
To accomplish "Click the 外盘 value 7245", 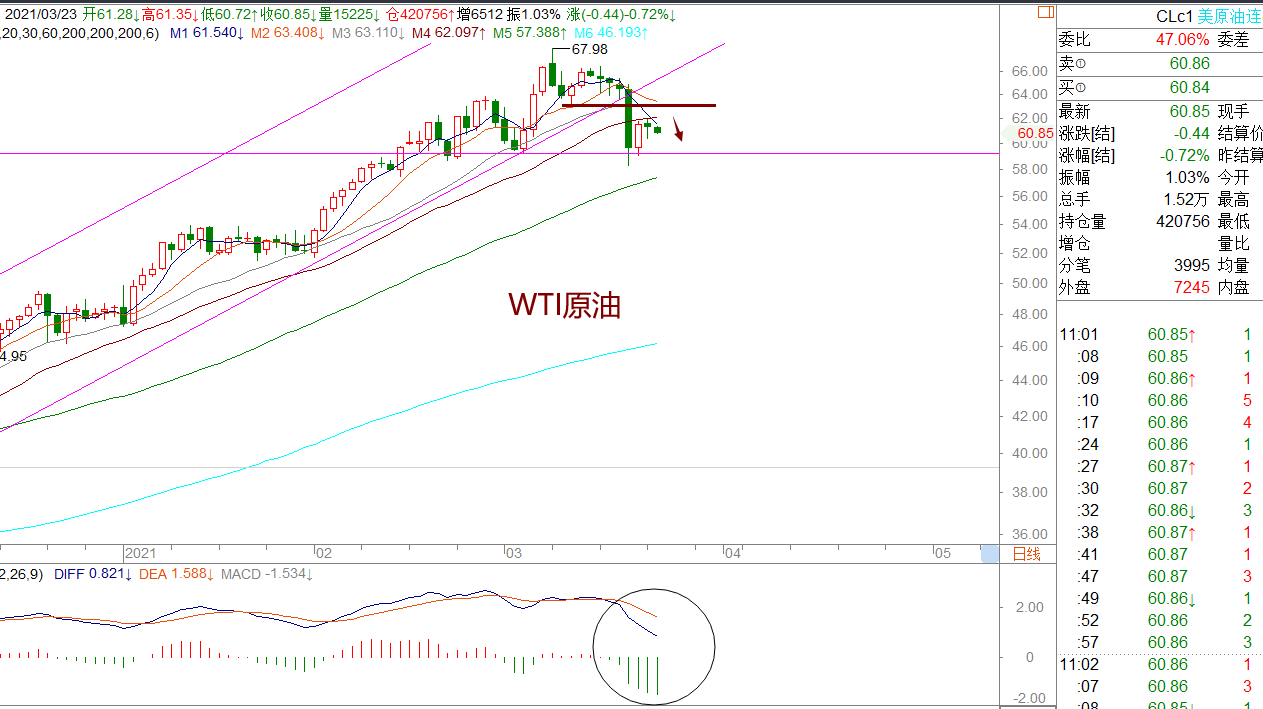I will pos(1191,287).
